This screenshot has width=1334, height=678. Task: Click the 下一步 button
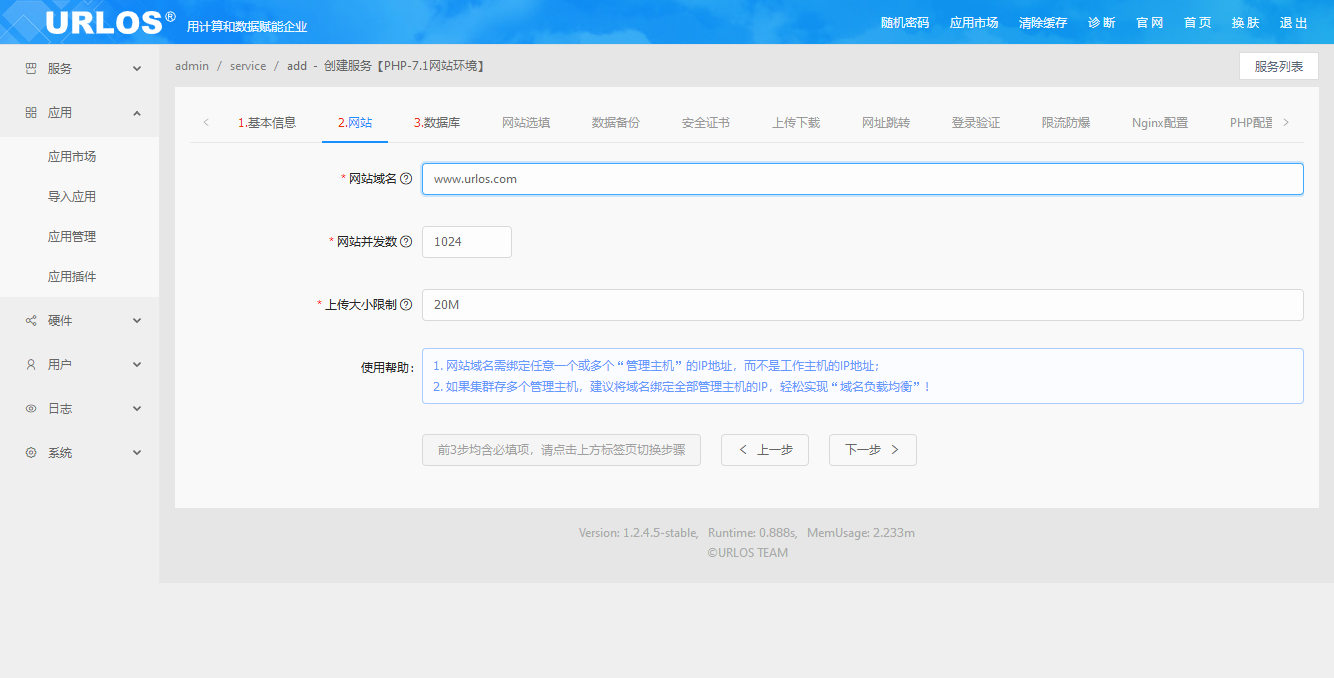[873, 450]
